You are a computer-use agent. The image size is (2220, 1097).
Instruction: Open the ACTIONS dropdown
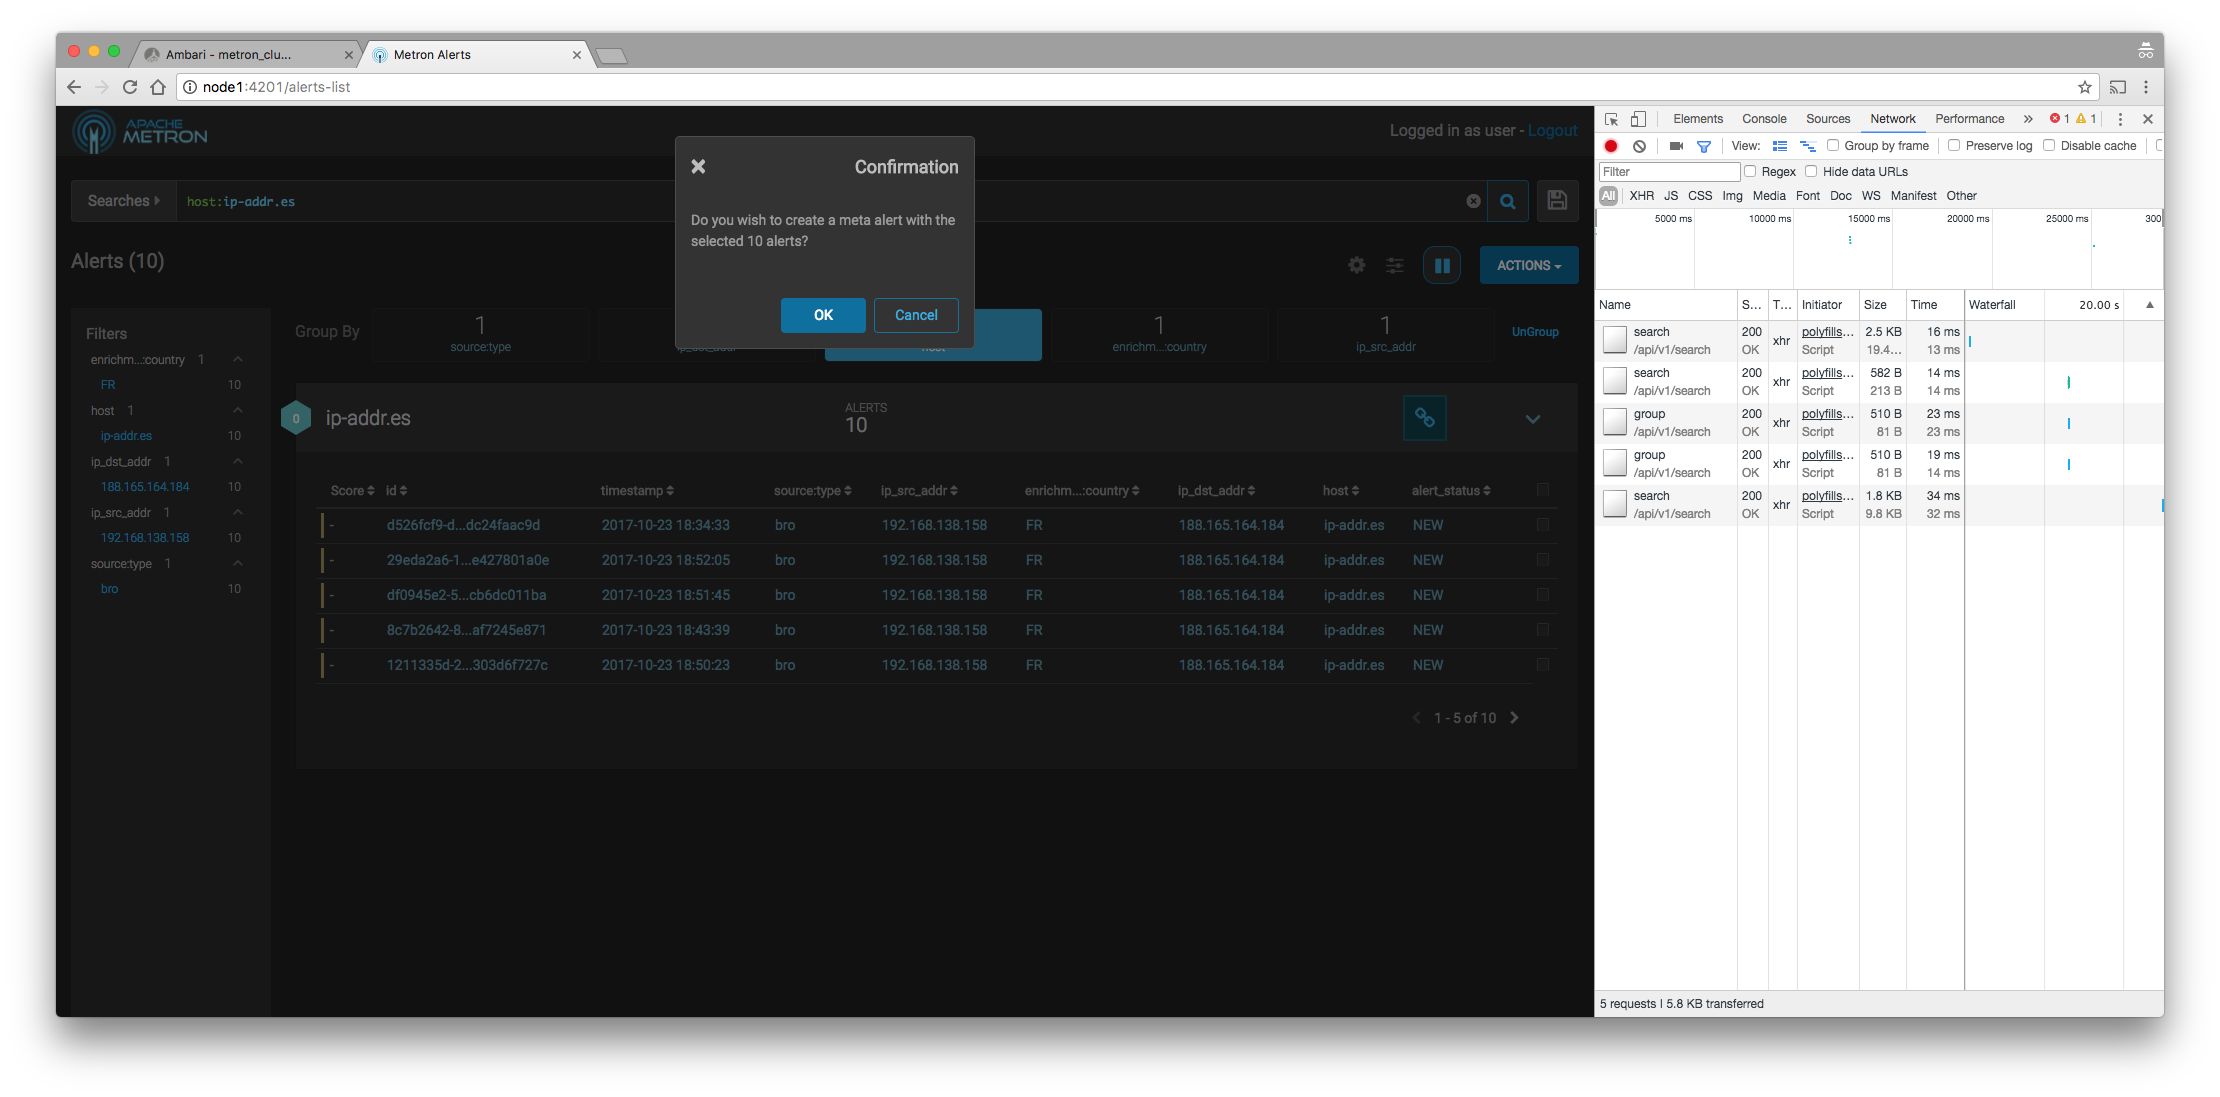(x=1528, y=265)
